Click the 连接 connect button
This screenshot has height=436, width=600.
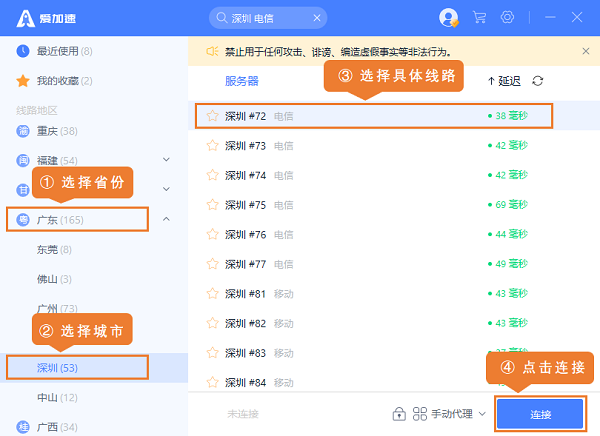point(540,414)
